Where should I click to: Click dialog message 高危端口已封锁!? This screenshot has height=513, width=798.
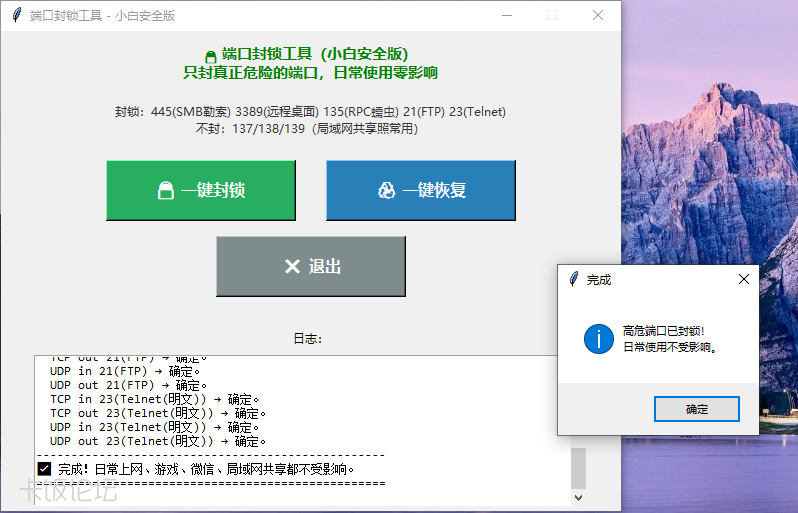click(x=664, y=331)
